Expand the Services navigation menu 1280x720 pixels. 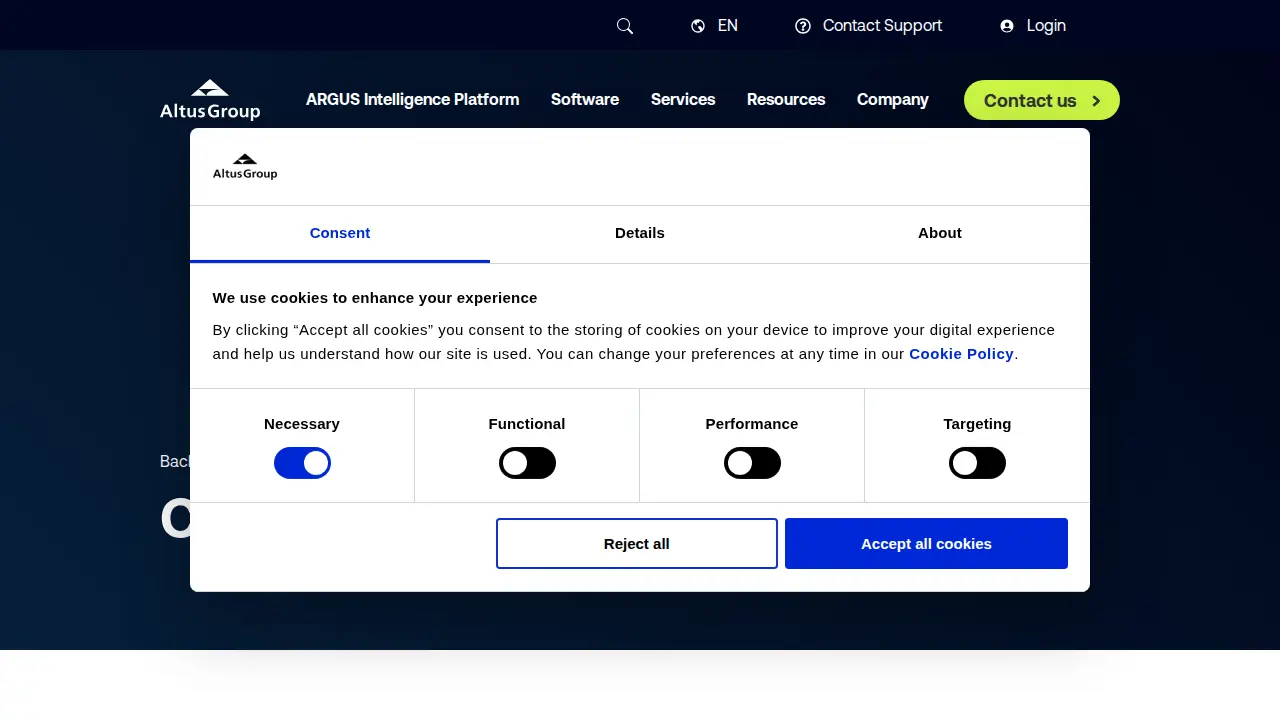(683, 100)
